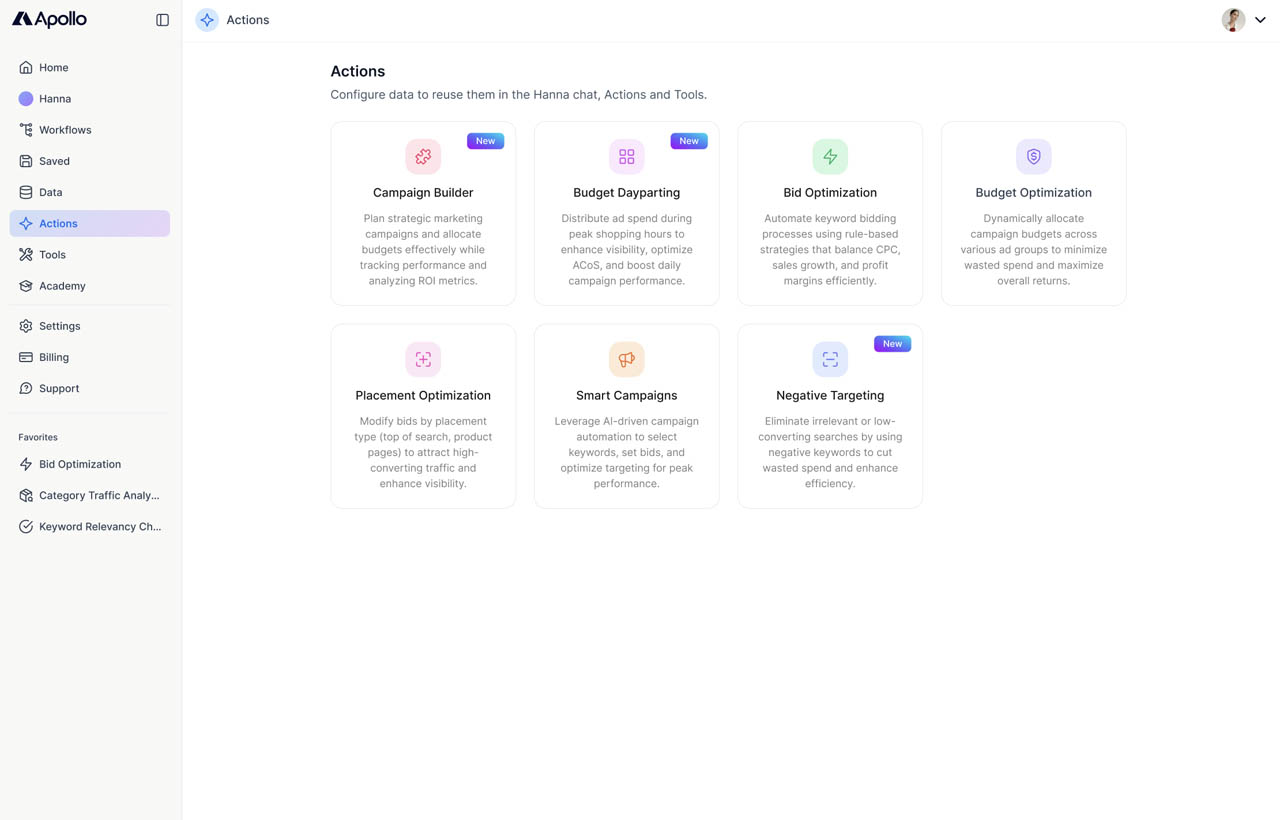Click the Campaign Builder puzzle icon
Image resolution: width=1280 pixels, height=820 pixels.
click(x=423, y=157)
